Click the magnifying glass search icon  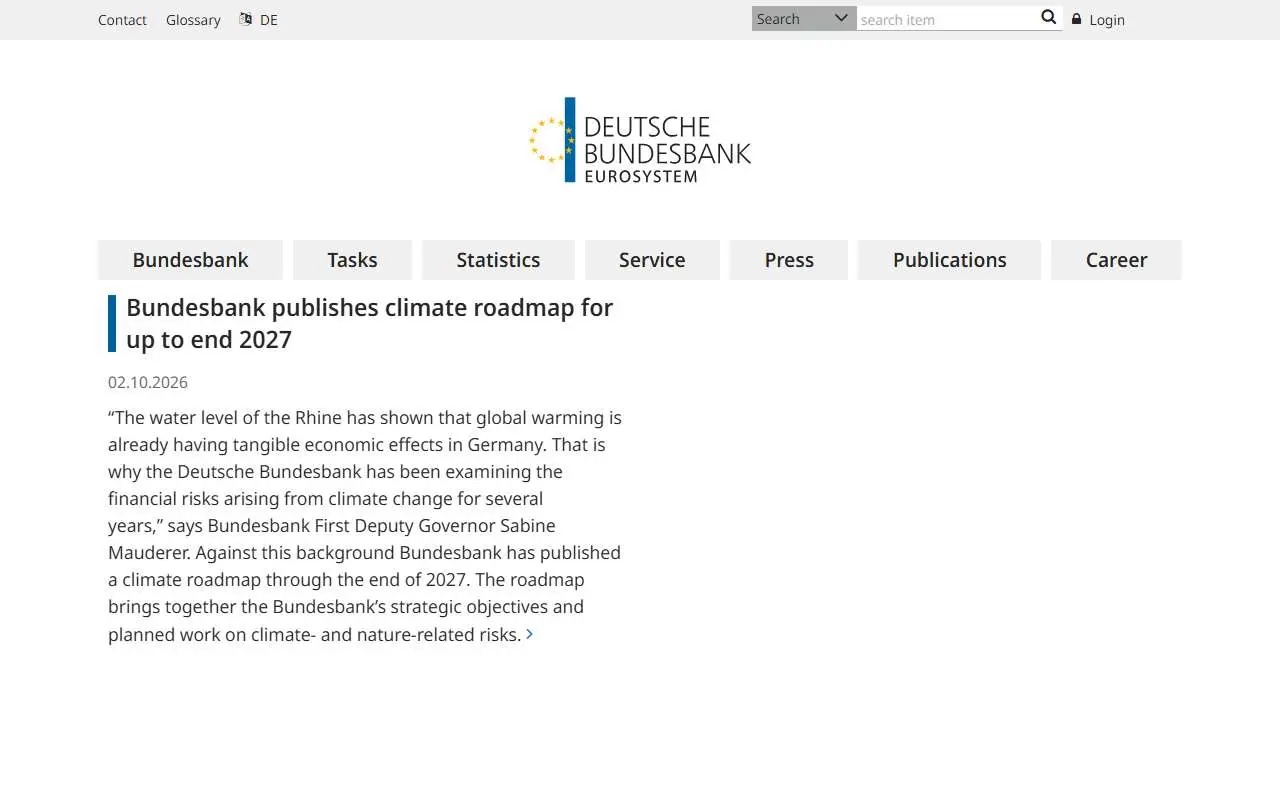(x=1048, y=17)
